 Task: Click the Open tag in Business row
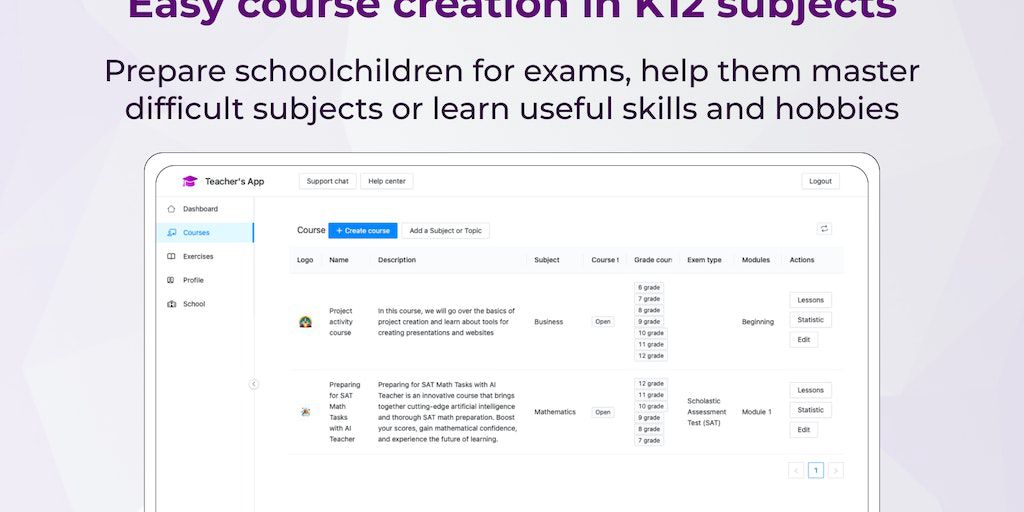603,322
